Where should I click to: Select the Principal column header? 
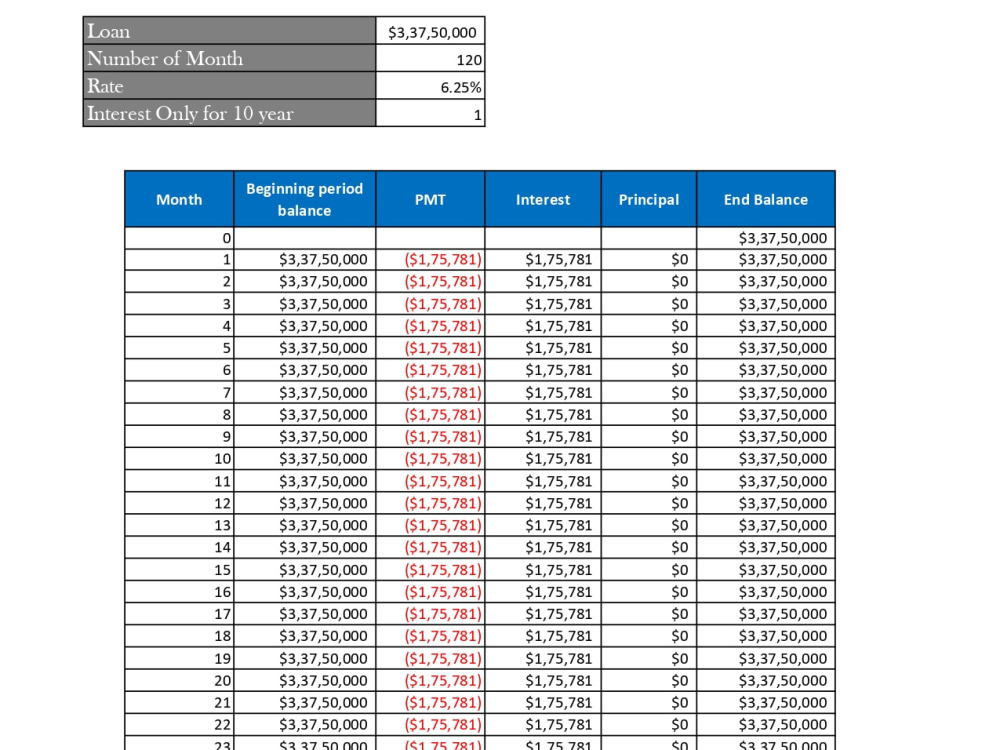pyautogui.click(x=649, y=199)
